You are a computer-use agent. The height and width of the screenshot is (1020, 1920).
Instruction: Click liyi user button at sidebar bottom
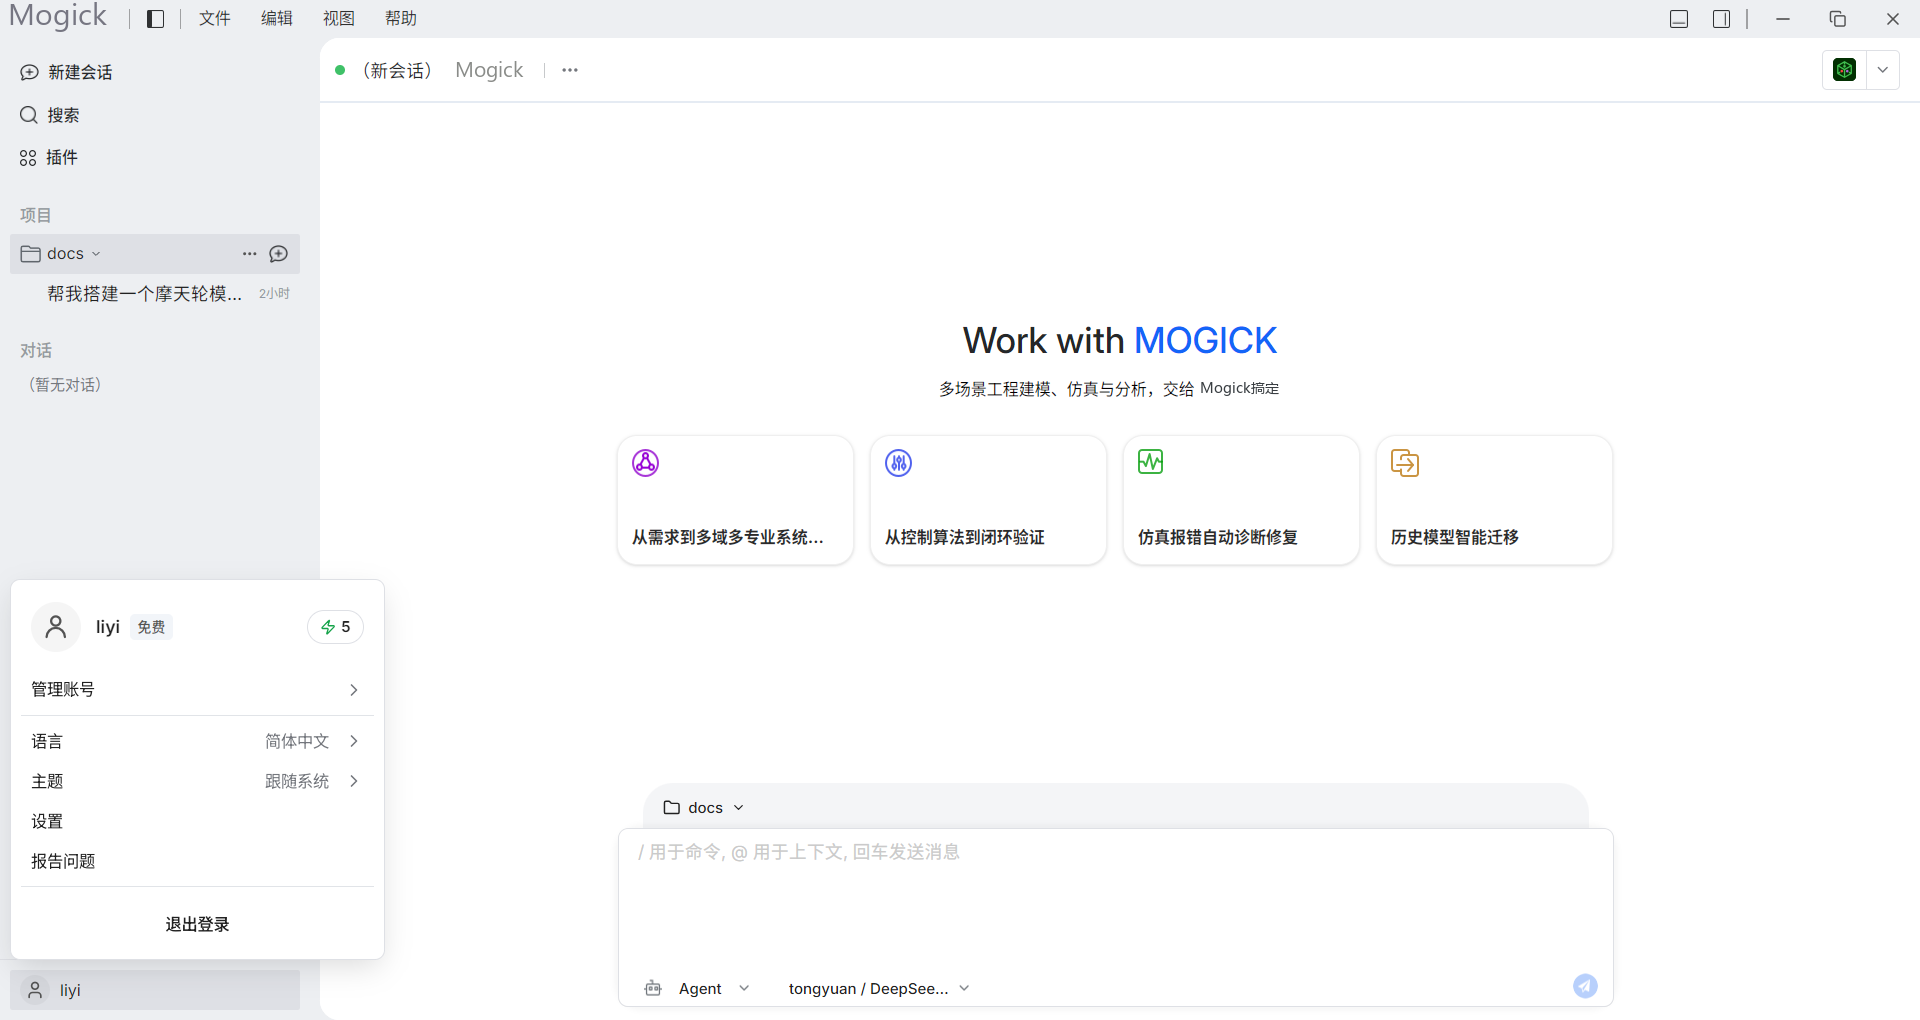point(155,990)
